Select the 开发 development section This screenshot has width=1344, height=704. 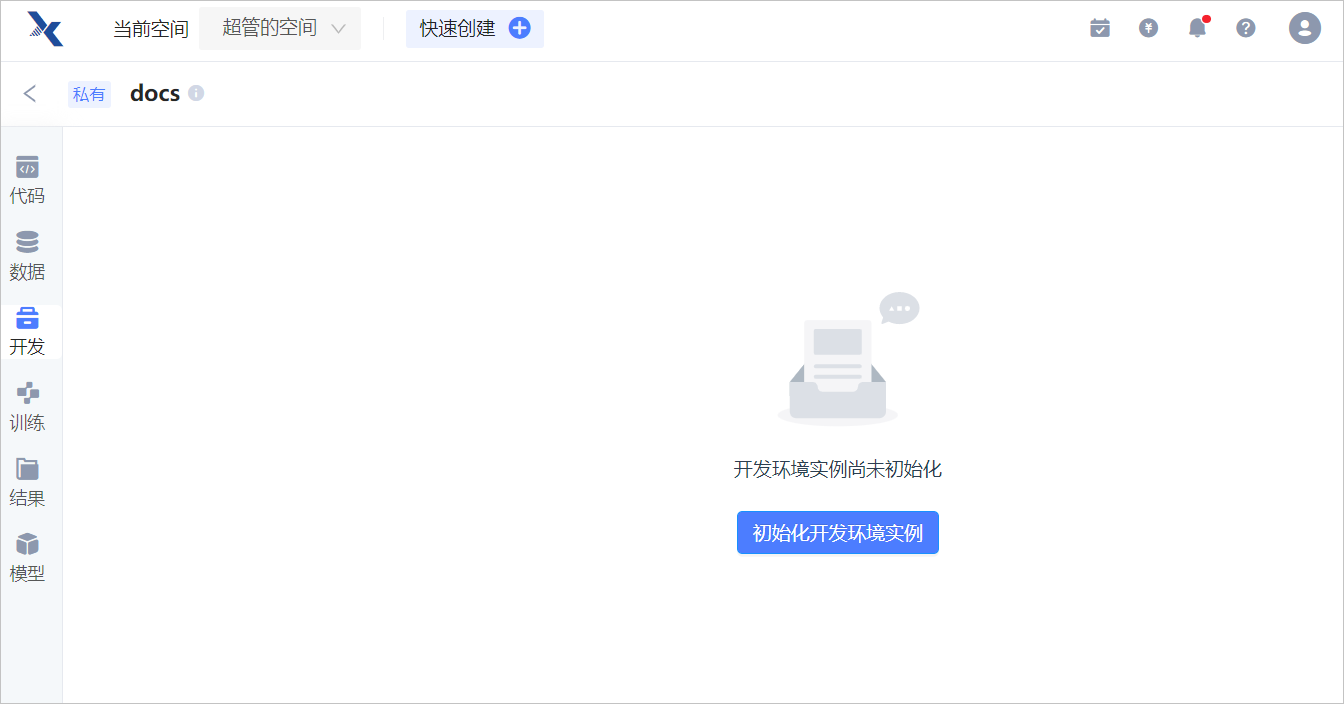click(28, 332)
